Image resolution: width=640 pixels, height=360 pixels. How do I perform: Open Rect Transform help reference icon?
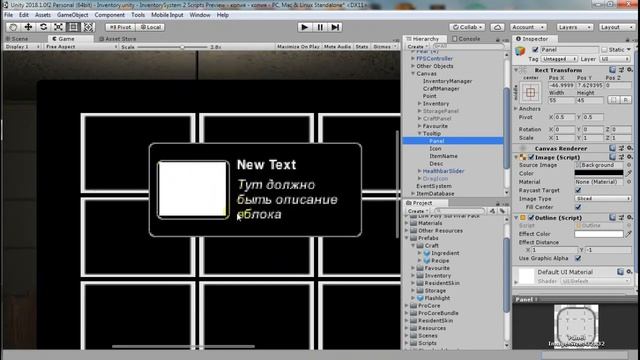pos(612,70)
